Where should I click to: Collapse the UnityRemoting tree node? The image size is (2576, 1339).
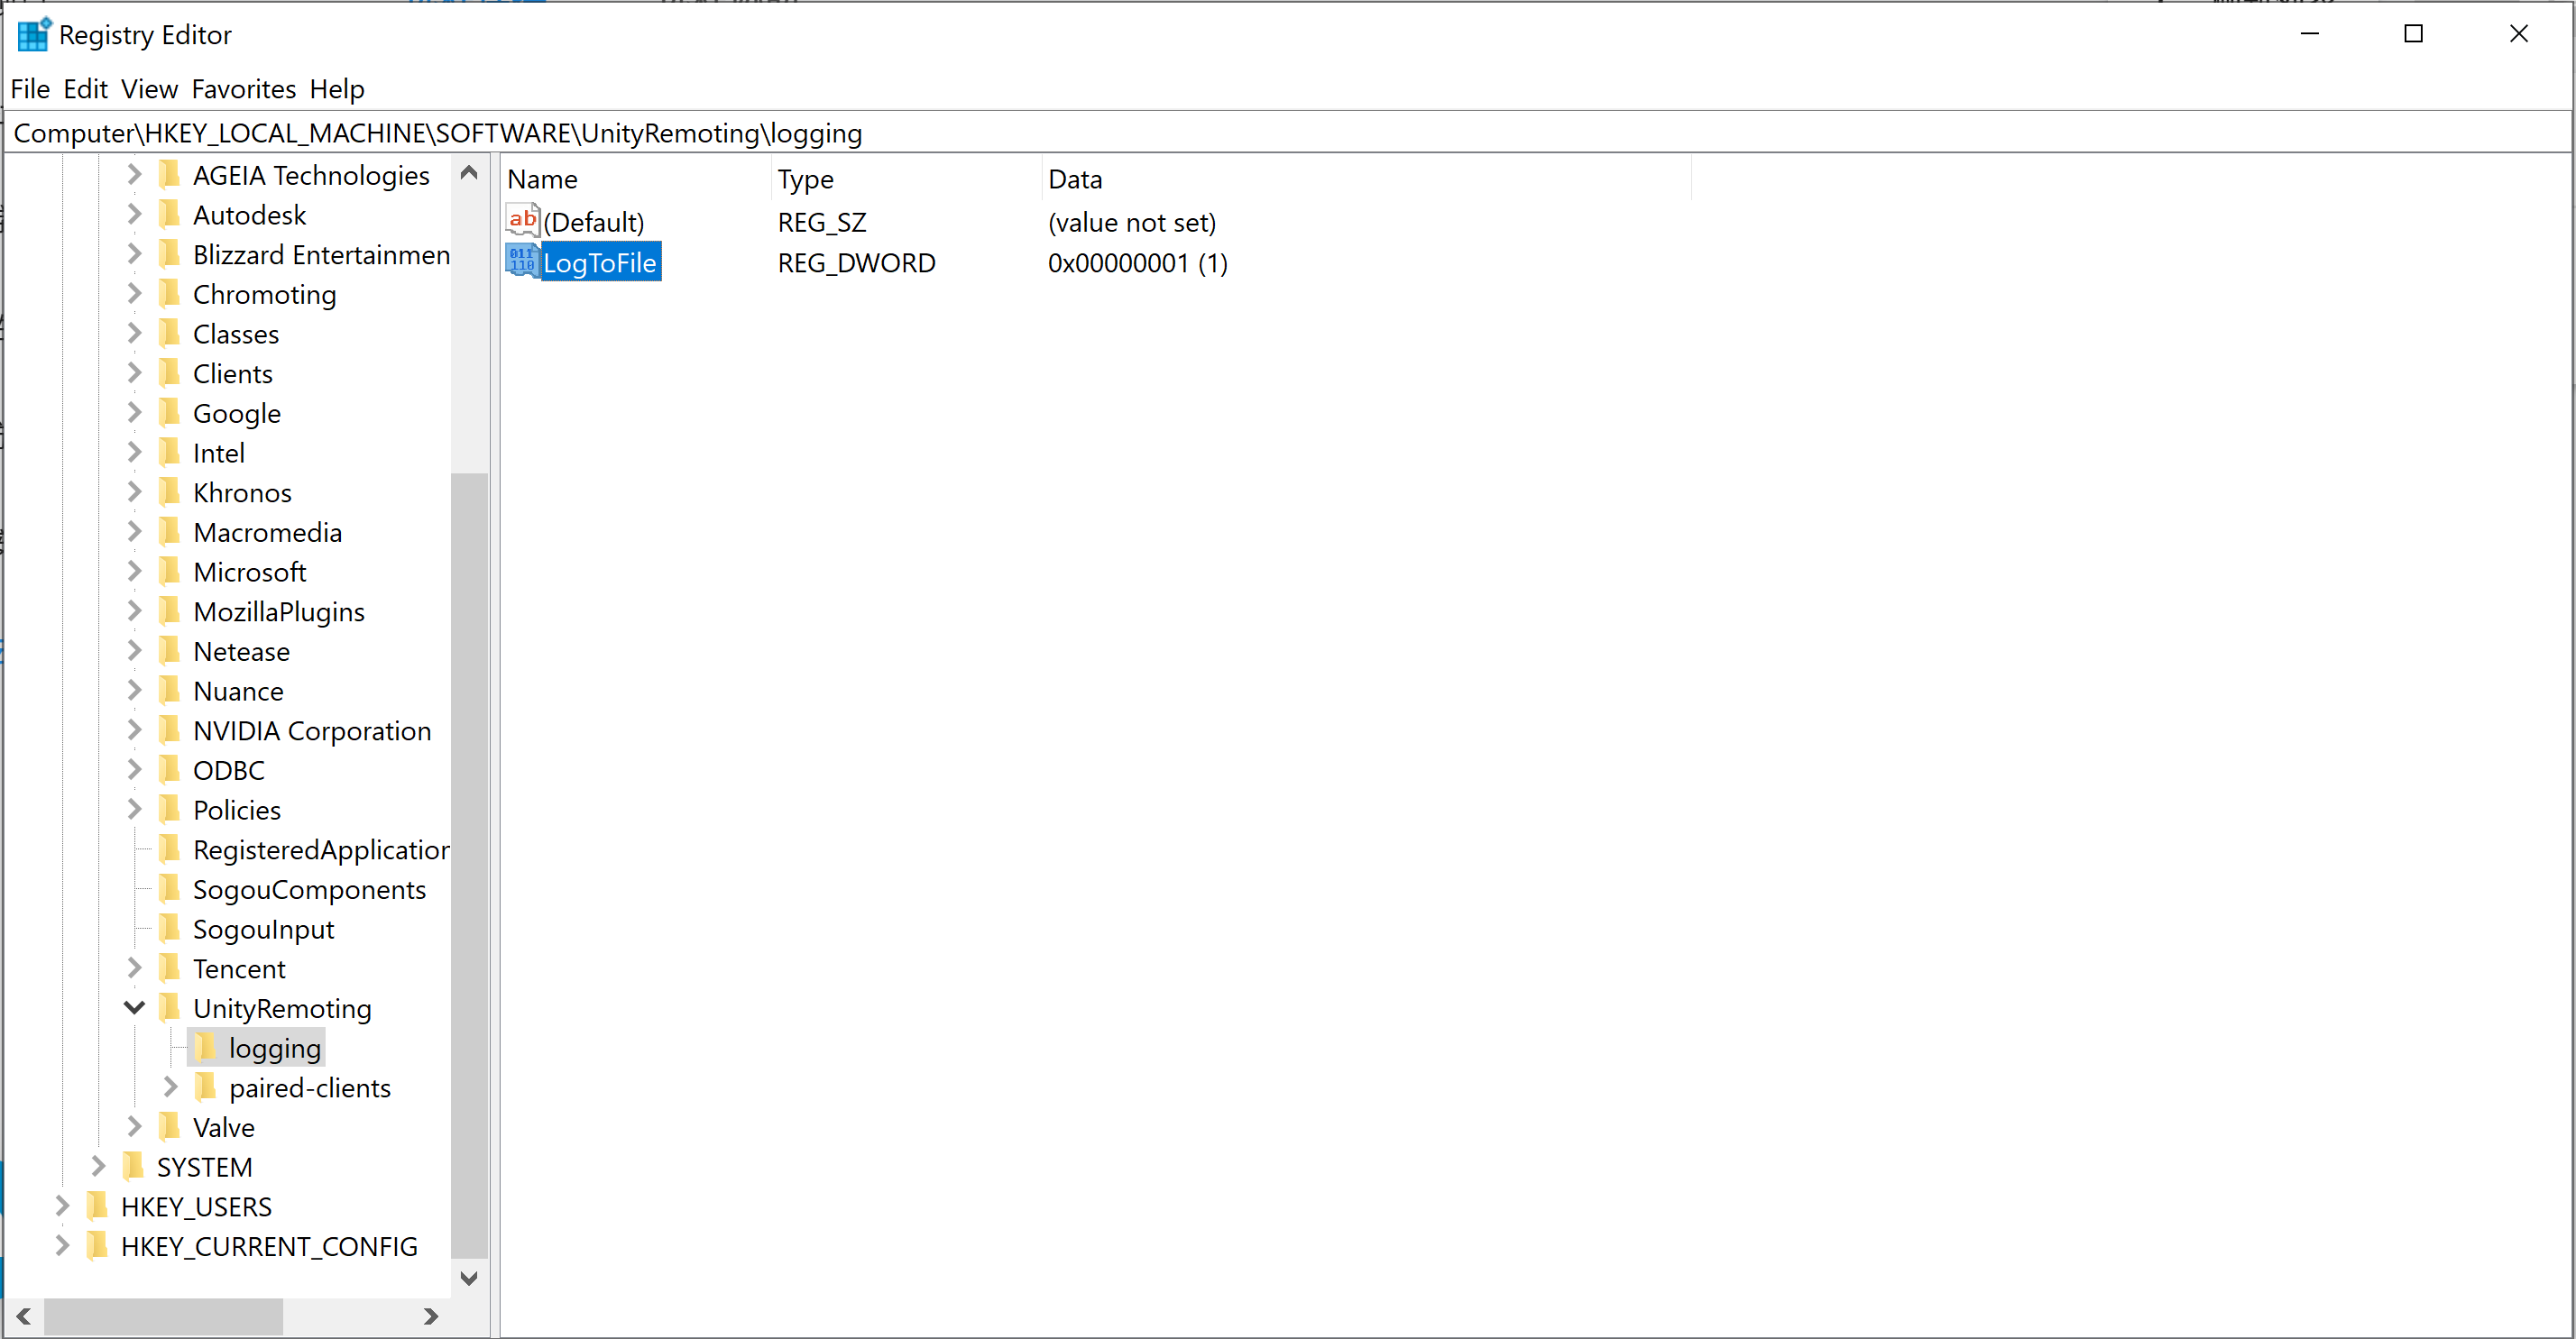click(134, 1008)
